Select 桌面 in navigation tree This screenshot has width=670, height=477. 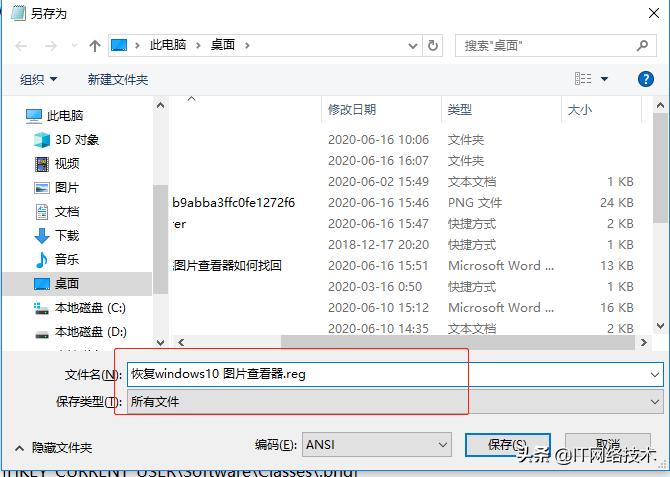(x=77, y=284)
